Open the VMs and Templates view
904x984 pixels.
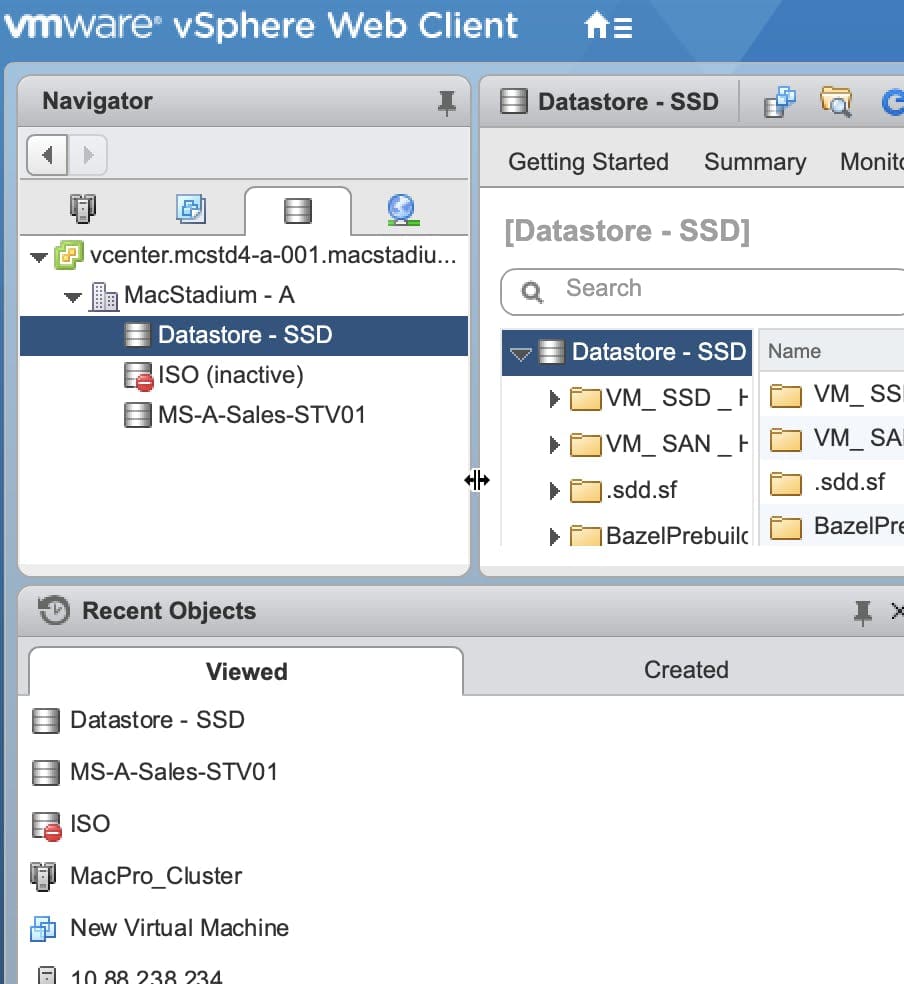pos(190,208)
